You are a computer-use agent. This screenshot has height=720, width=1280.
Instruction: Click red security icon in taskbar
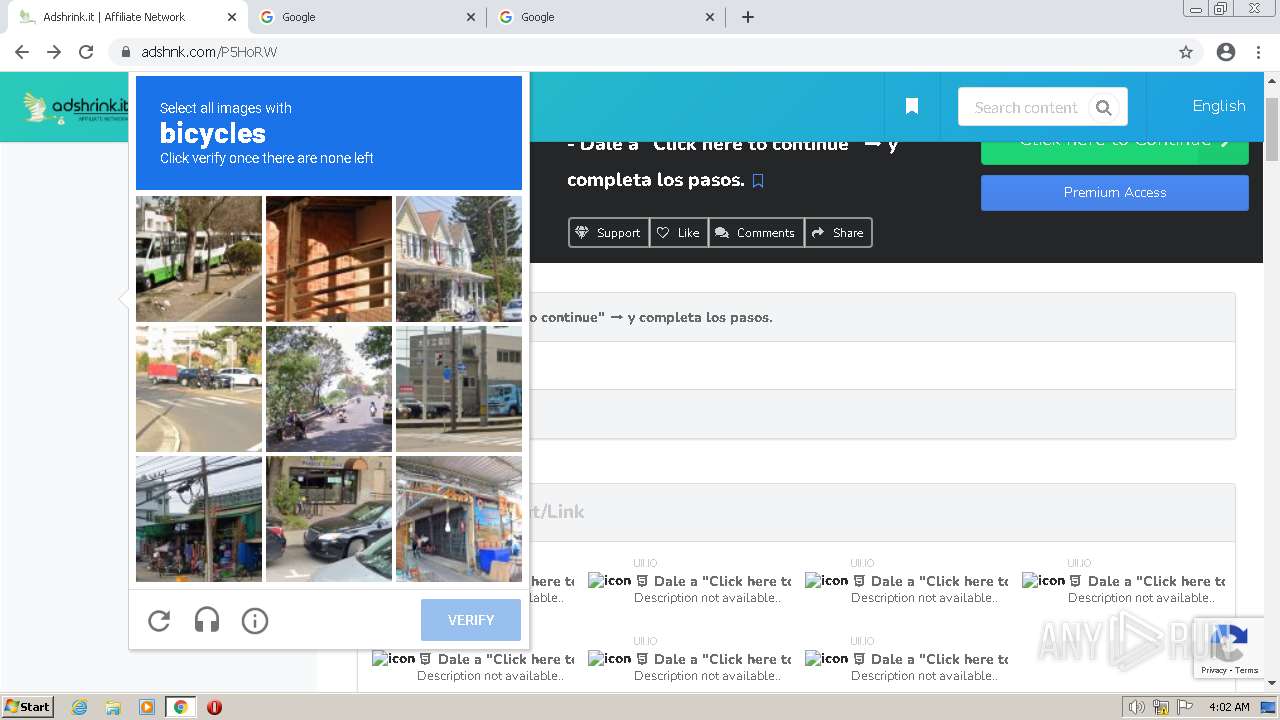214,707
